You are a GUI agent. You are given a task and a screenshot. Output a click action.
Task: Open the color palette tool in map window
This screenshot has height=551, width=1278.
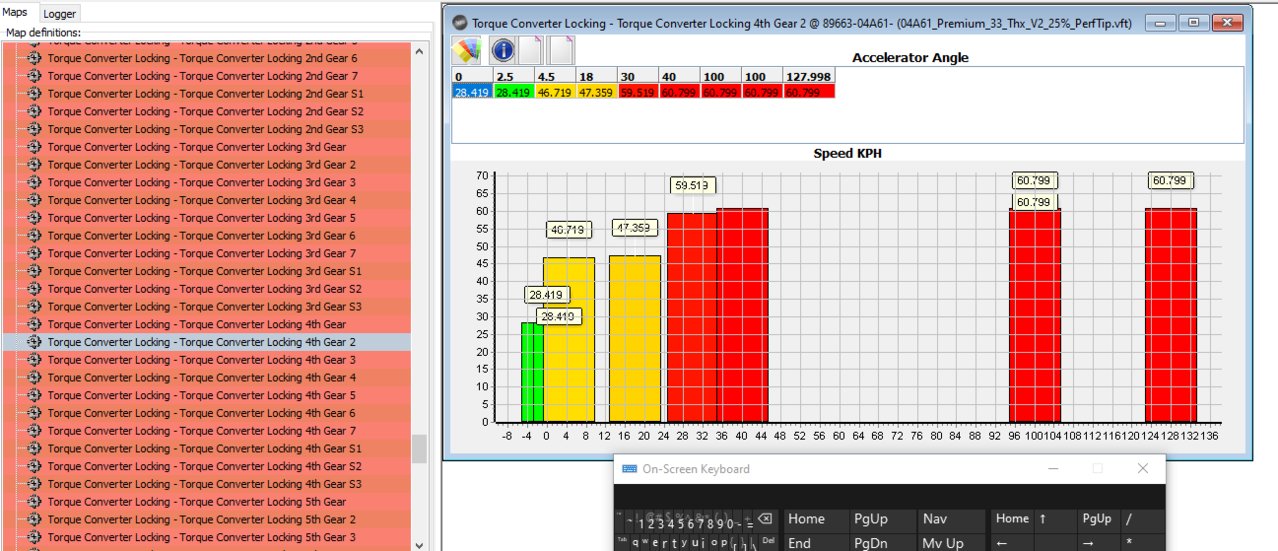click(x=466, y=49)
